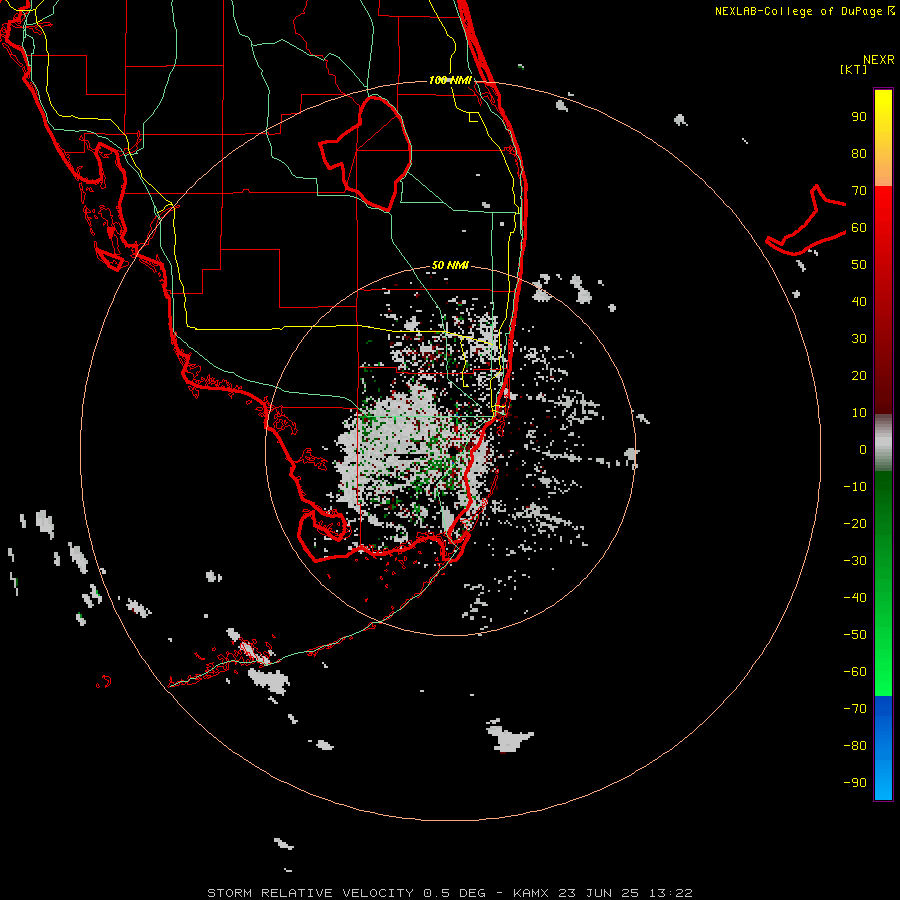The image size is (900, 900).
Task: Click the STORM RELATIVE VELOCITY caption
Action: (x=450, y=893)
